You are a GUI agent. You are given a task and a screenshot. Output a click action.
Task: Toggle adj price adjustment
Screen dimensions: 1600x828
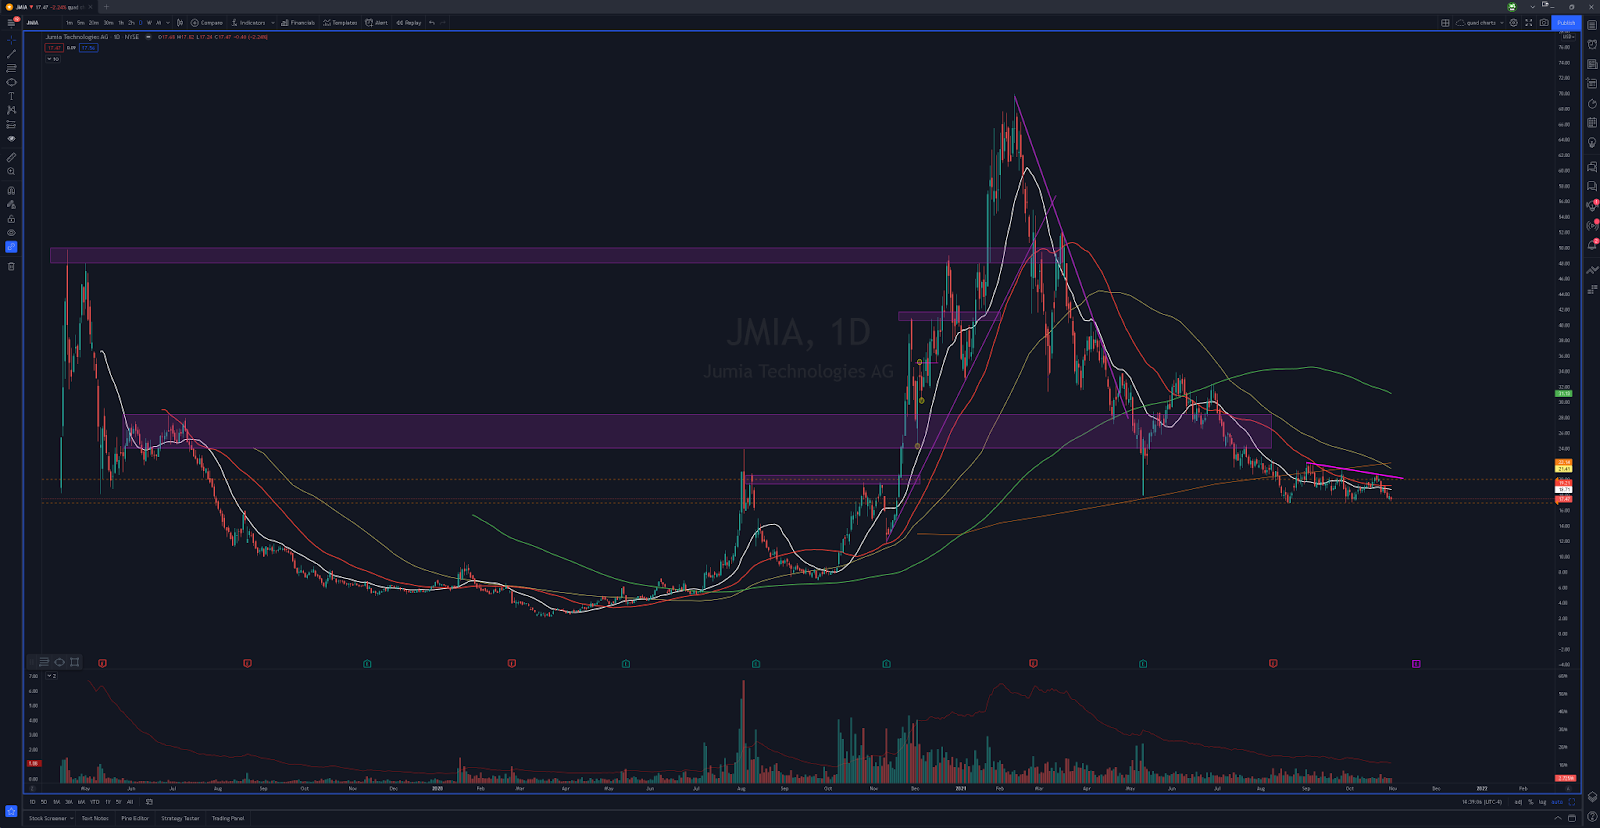click(x=1518, y=802)
